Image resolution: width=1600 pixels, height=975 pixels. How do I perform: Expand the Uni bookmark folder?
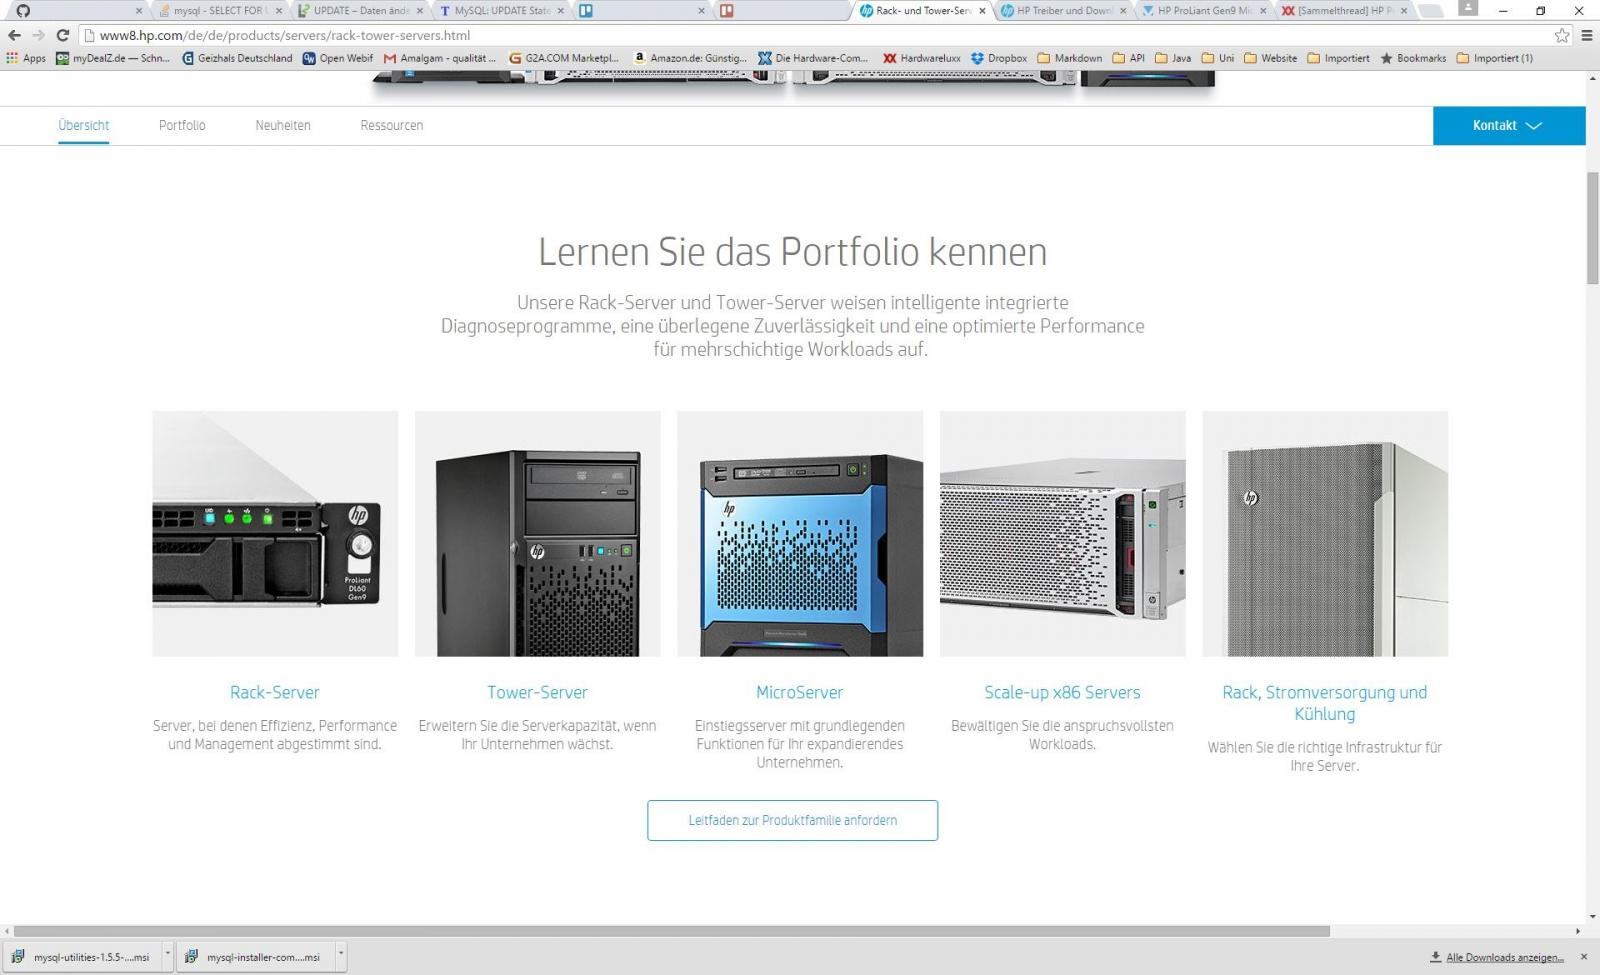1218,58
